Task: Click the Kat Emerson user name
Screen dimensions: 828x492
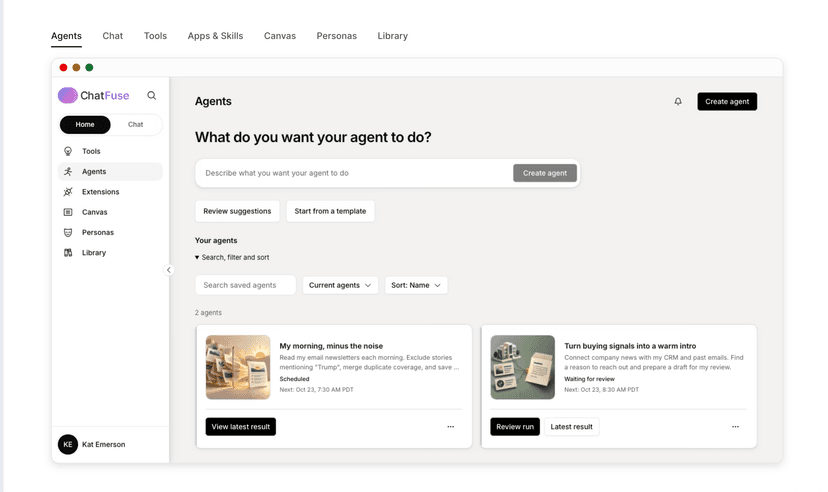Action: pos(104,444)
